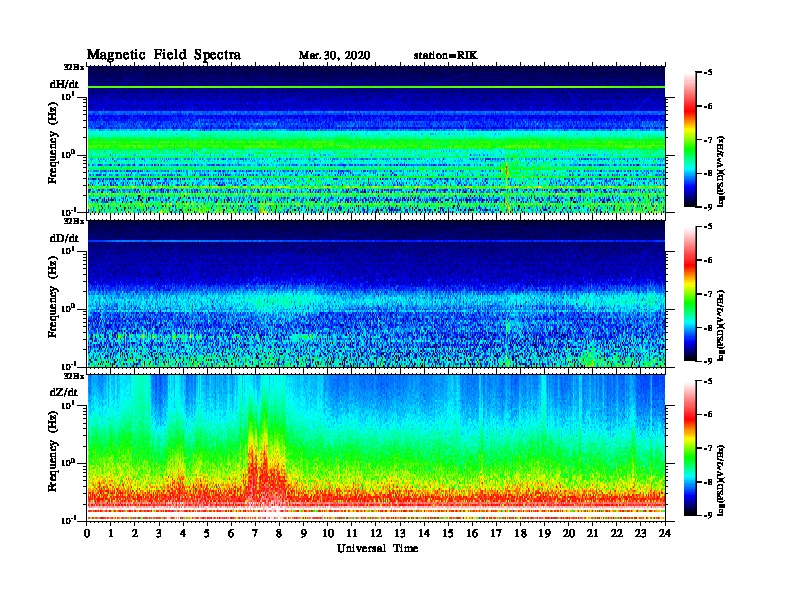Click the "-5" tick on dH/dt colorbar
The height and width of the screenshot is (612, 792).
708,72
